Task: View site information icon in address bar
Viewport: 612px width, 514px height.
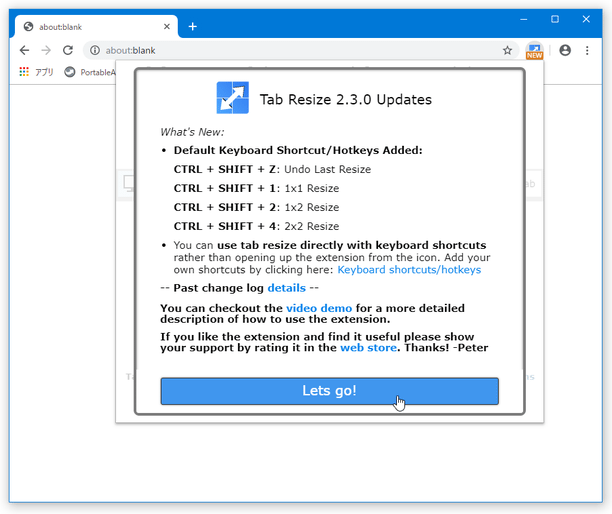Action: pos(95,50)
